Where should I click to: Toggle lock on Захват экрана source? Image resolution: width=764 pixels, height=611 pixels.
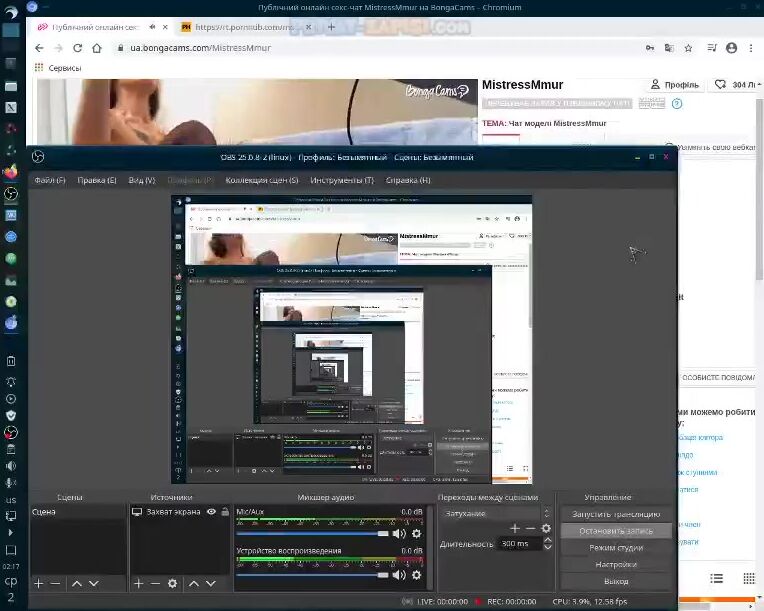(224, 512)
